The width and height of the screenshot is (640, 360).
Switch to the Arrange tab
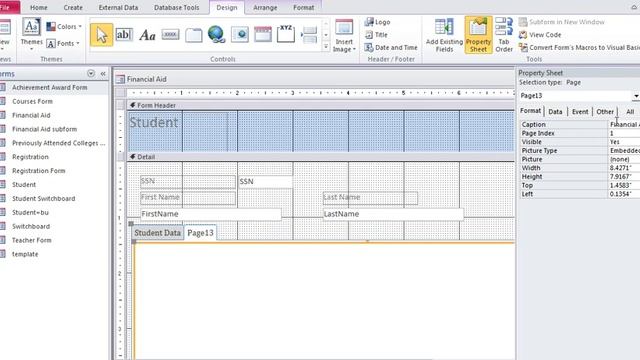click(265, 7)
